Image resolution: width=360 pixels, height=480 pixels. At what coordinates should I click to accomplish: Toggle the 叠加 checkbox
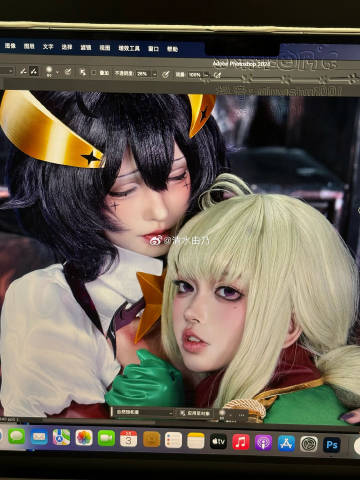click(x=94, y=72)
